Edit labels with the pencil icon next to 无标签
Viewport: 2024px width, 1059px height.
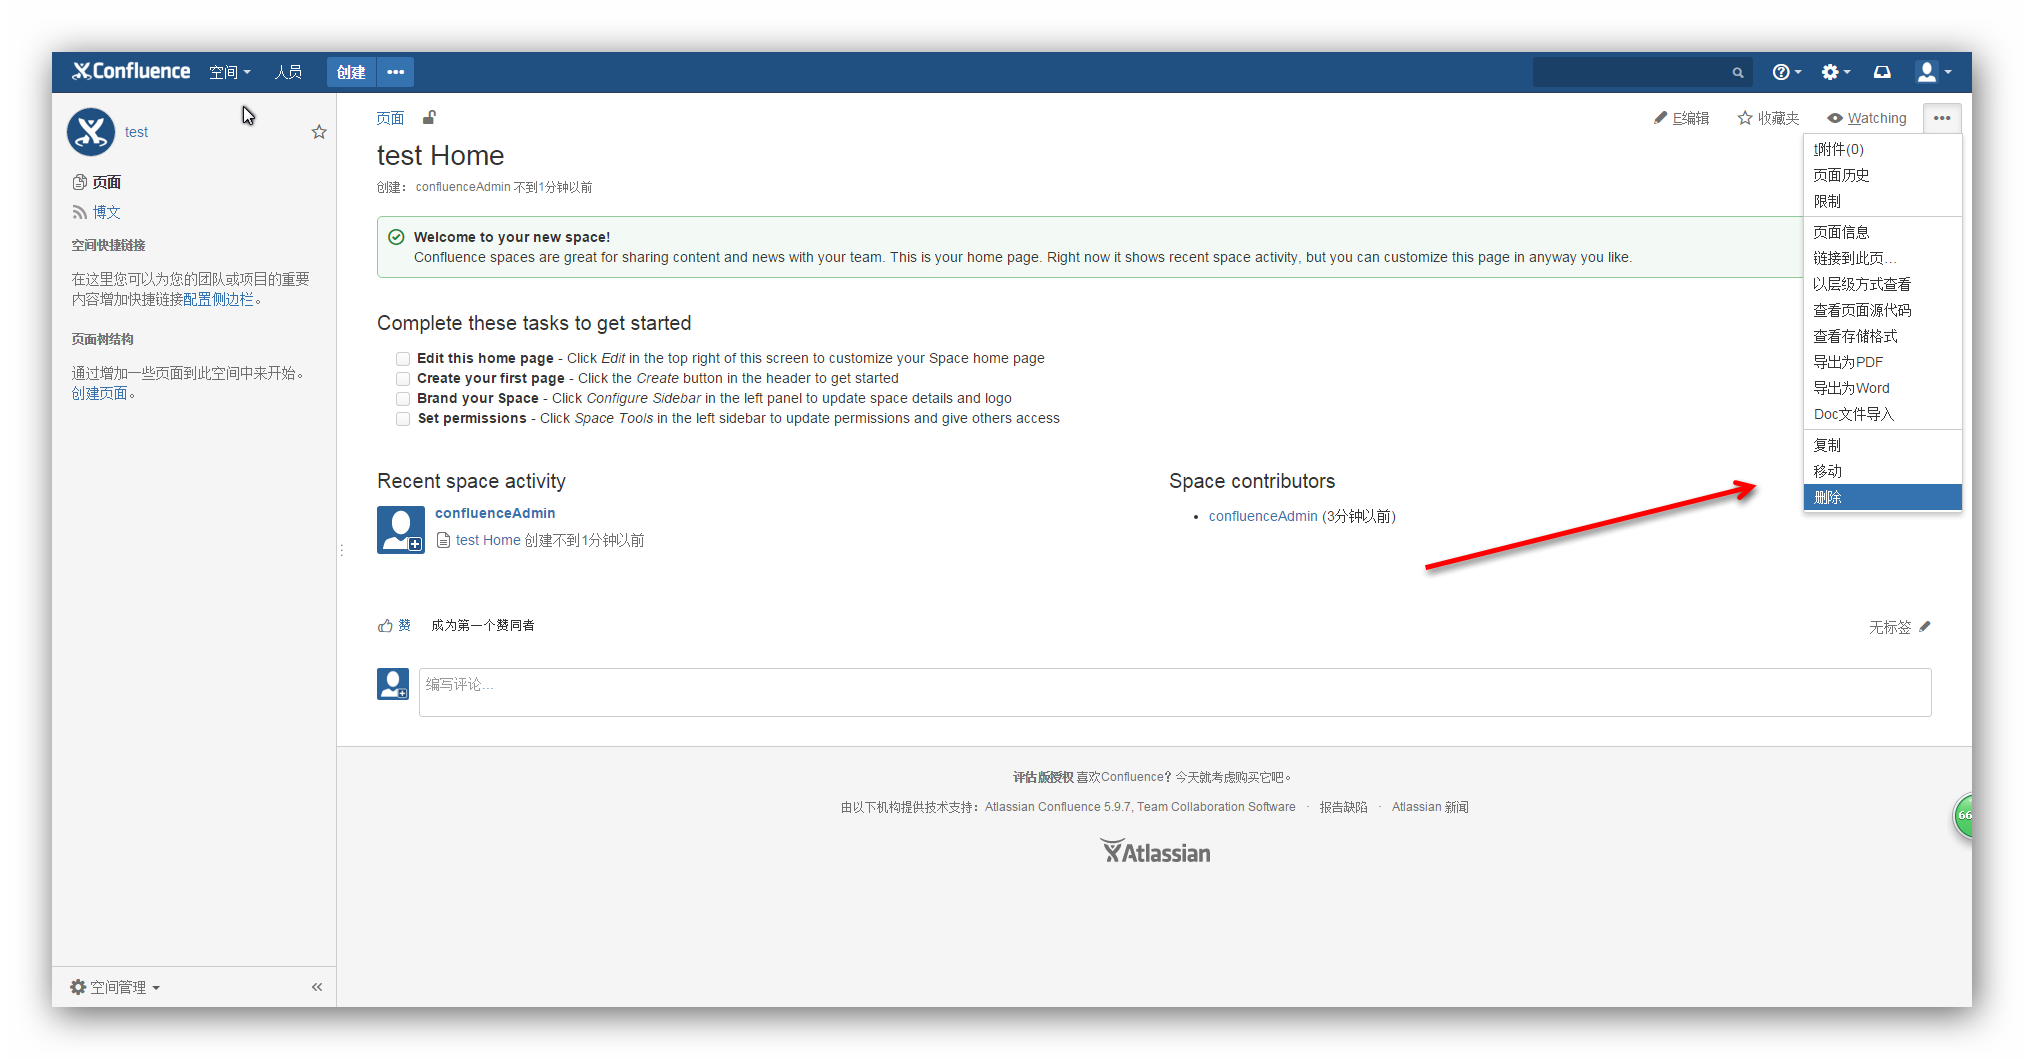[x=1925, y=627]
